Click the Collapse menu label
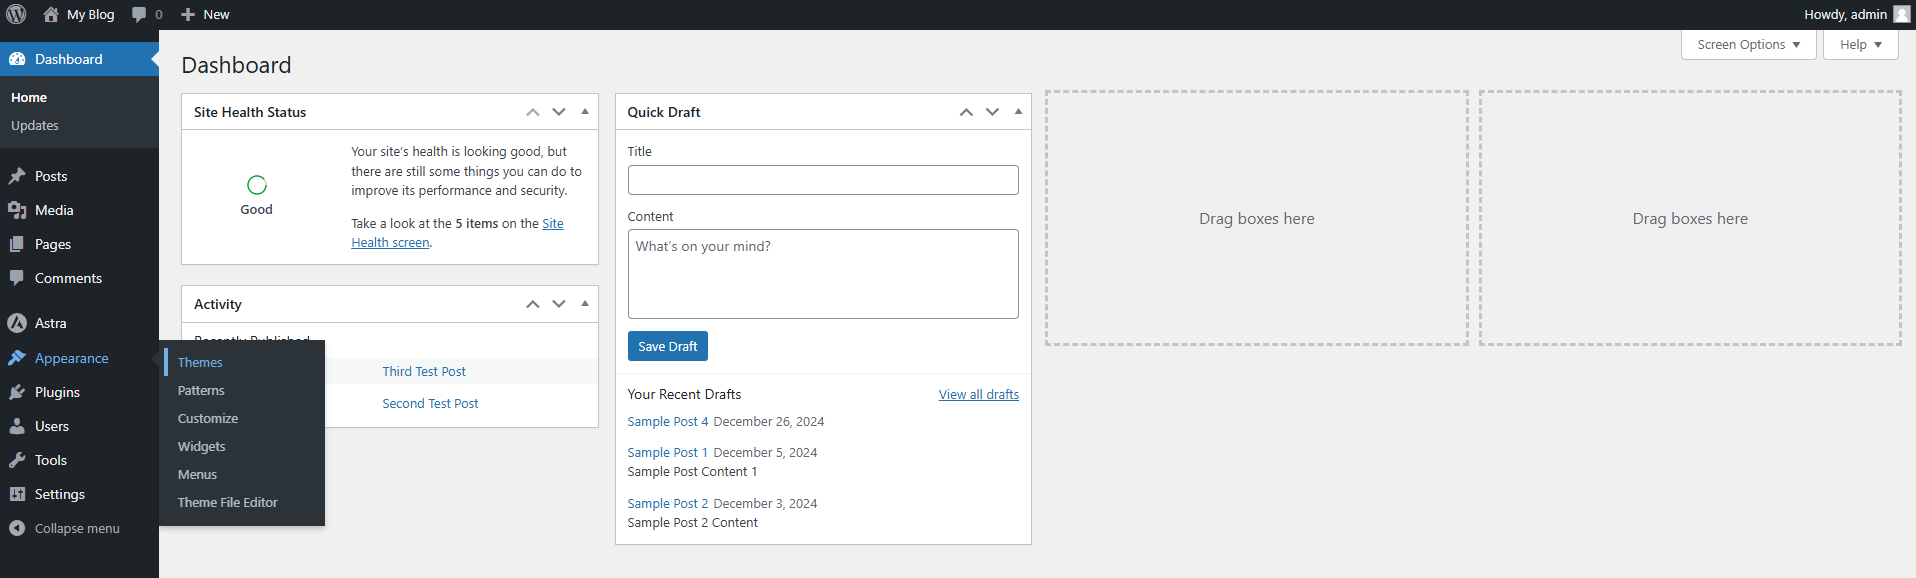 [77, 528]
